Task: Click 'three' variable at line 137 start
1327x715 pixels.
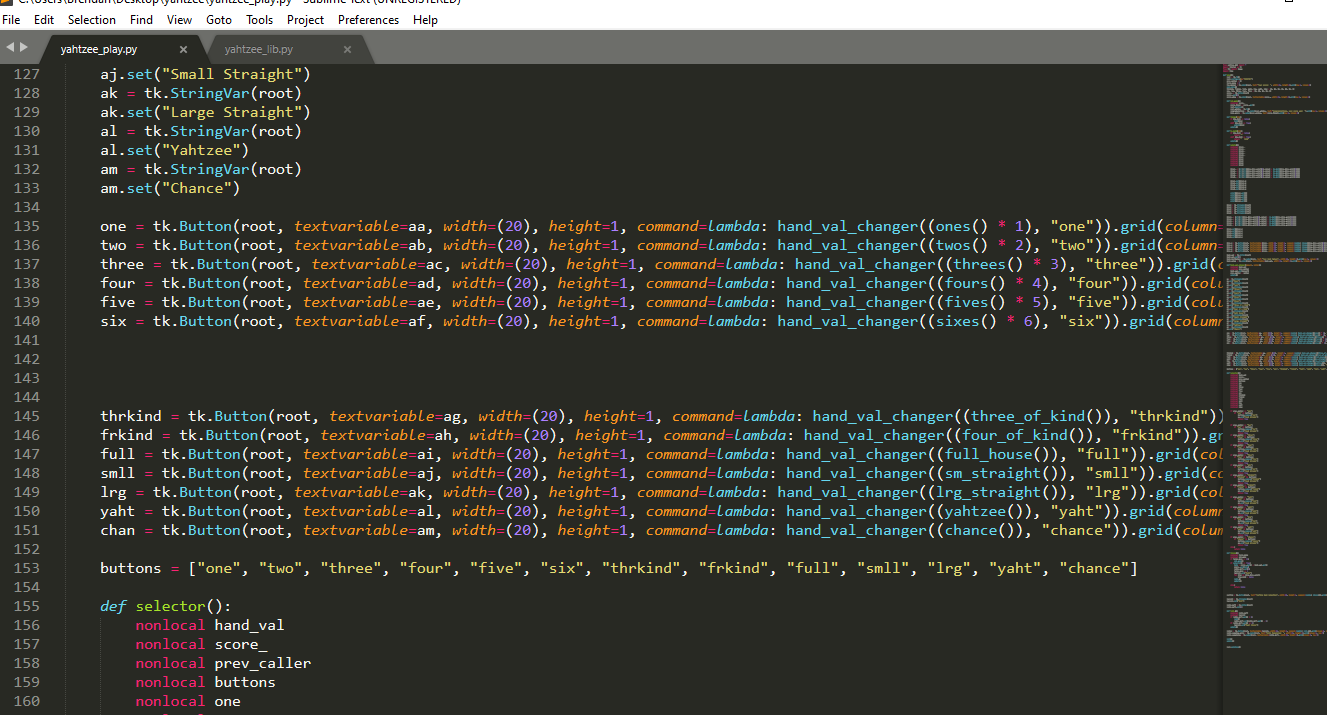Action: pyautogui.click(x=122, y=264)
